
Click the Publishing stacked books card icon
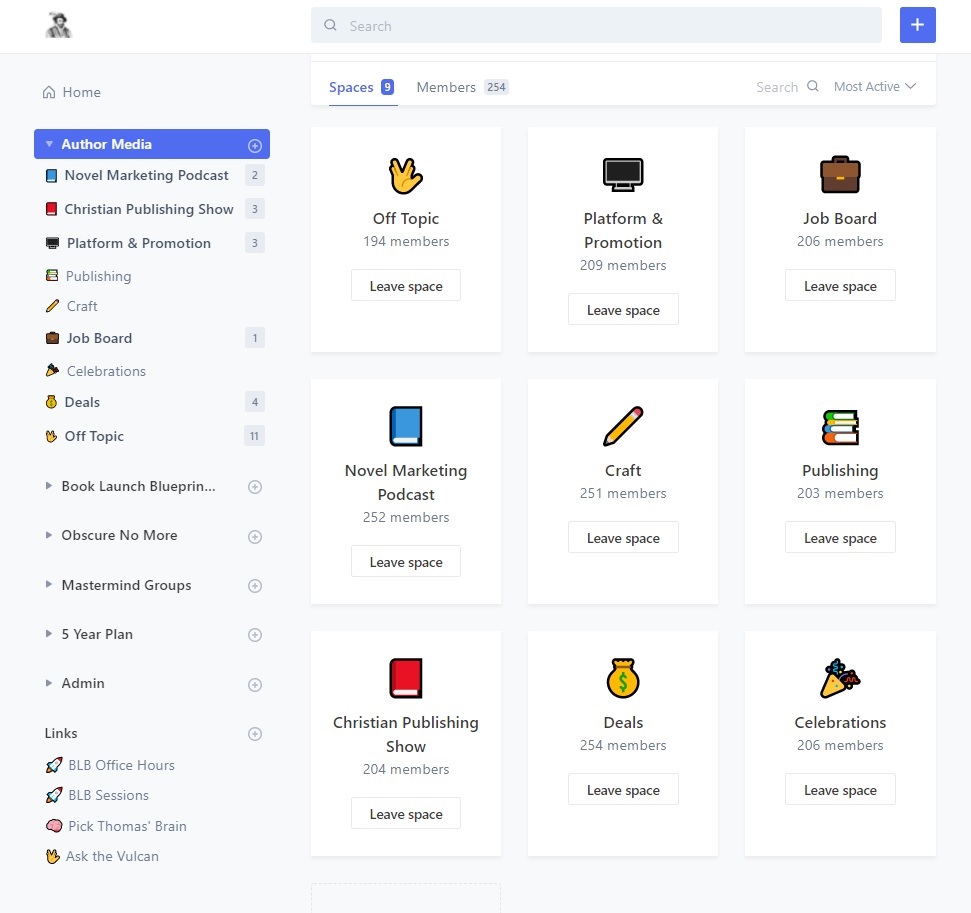coord(840,427)
